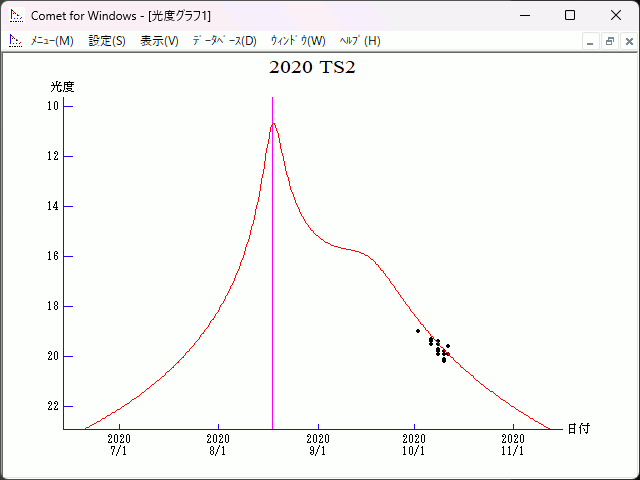640x480 pixels.
Task: Minimize the Comet for Windows window
Action: (524, 15)
